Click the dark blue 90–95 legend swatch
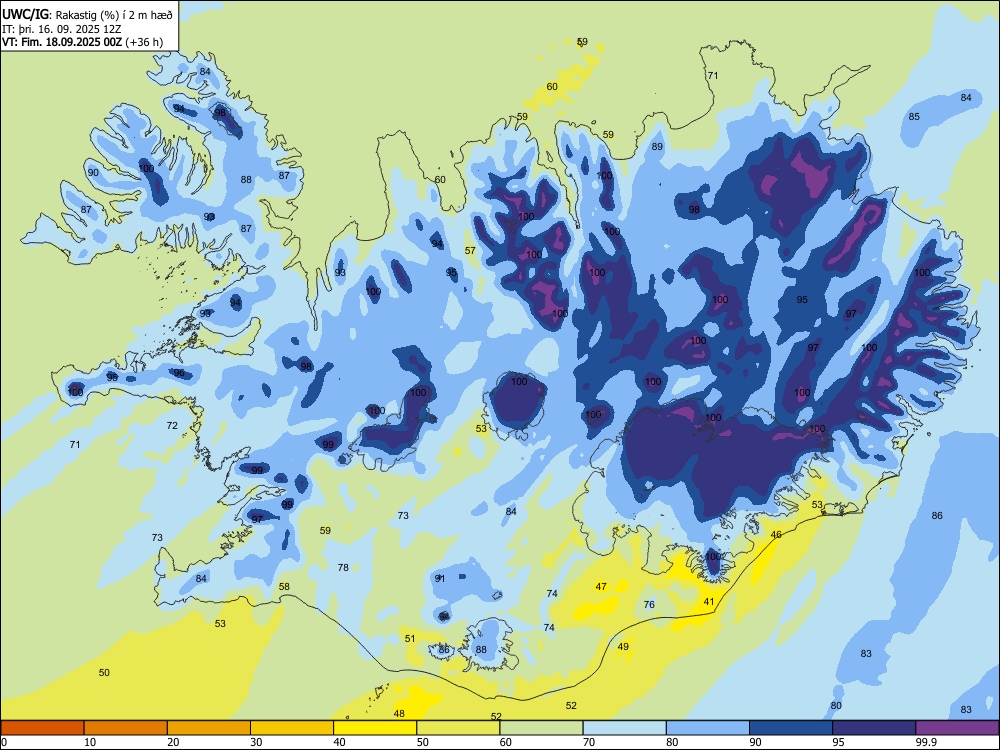The width and height of the screenshot is (1000, 750). 791,728
